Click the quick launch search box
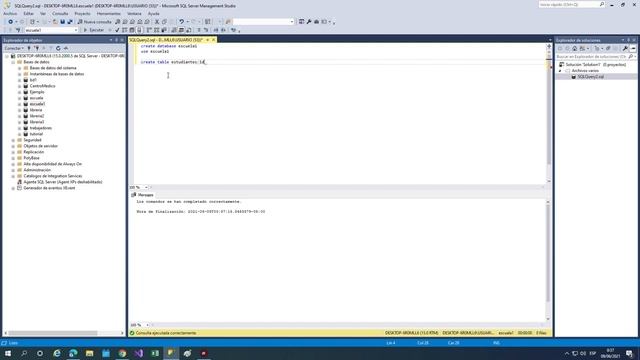 click(571, 4)
